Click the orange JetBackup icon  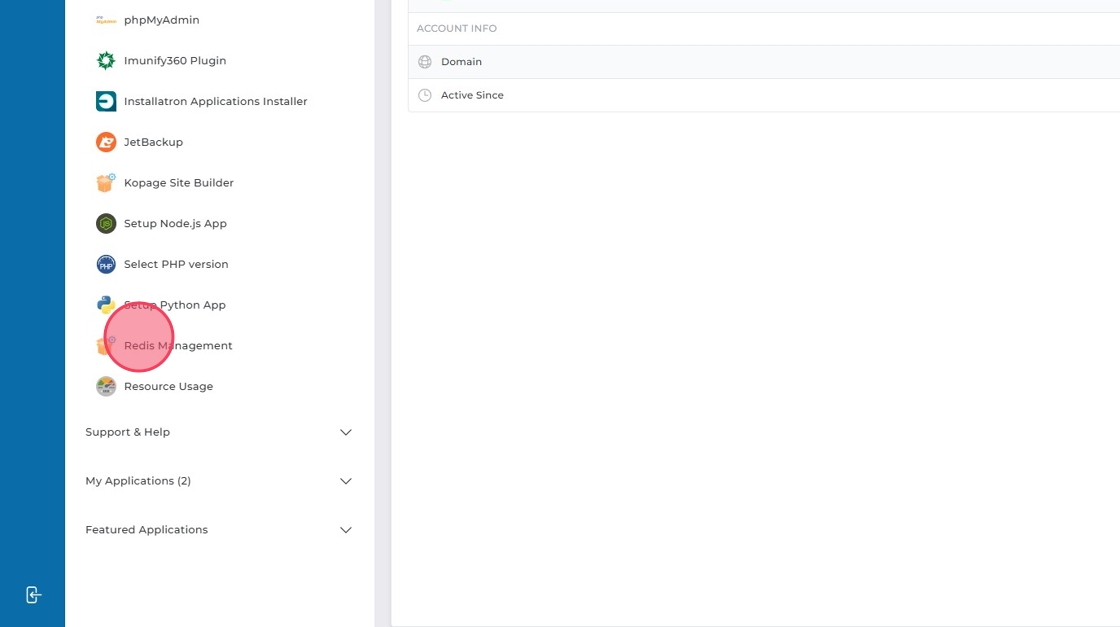(x=106, y=142)
